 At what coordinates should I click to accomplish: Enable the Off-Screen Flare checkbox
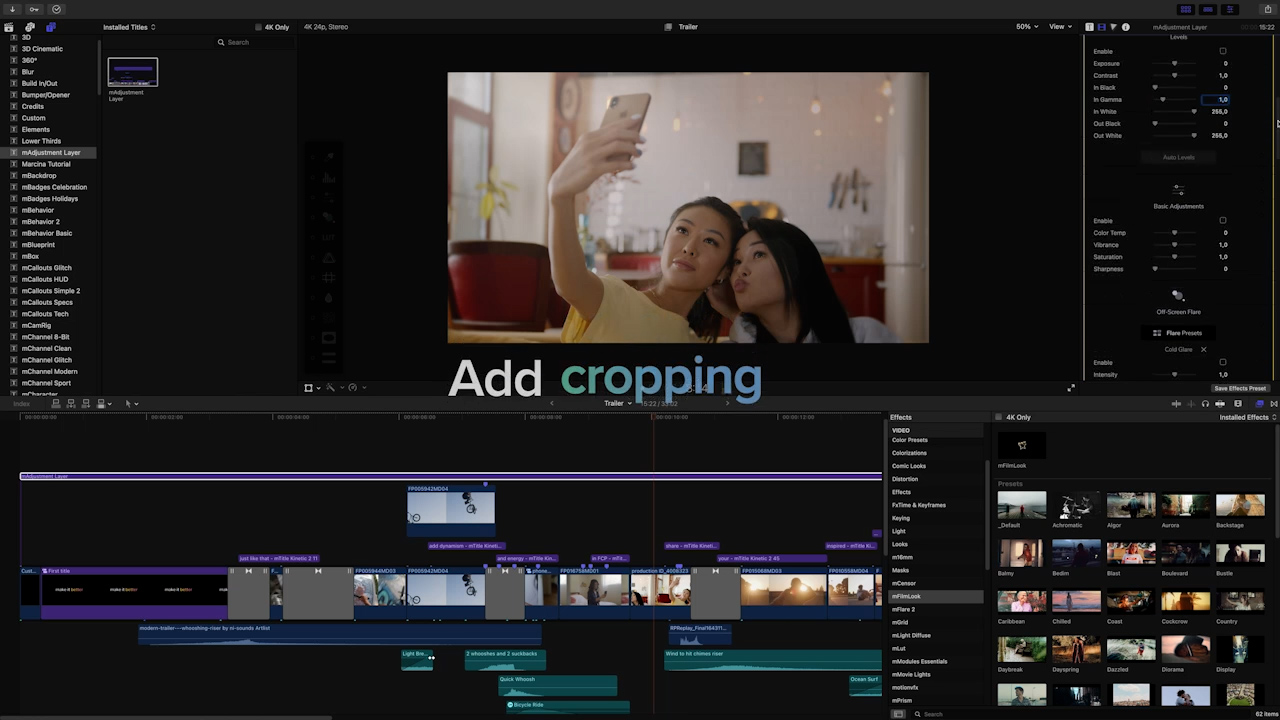pyautogui.click(x=1222, y=363)
